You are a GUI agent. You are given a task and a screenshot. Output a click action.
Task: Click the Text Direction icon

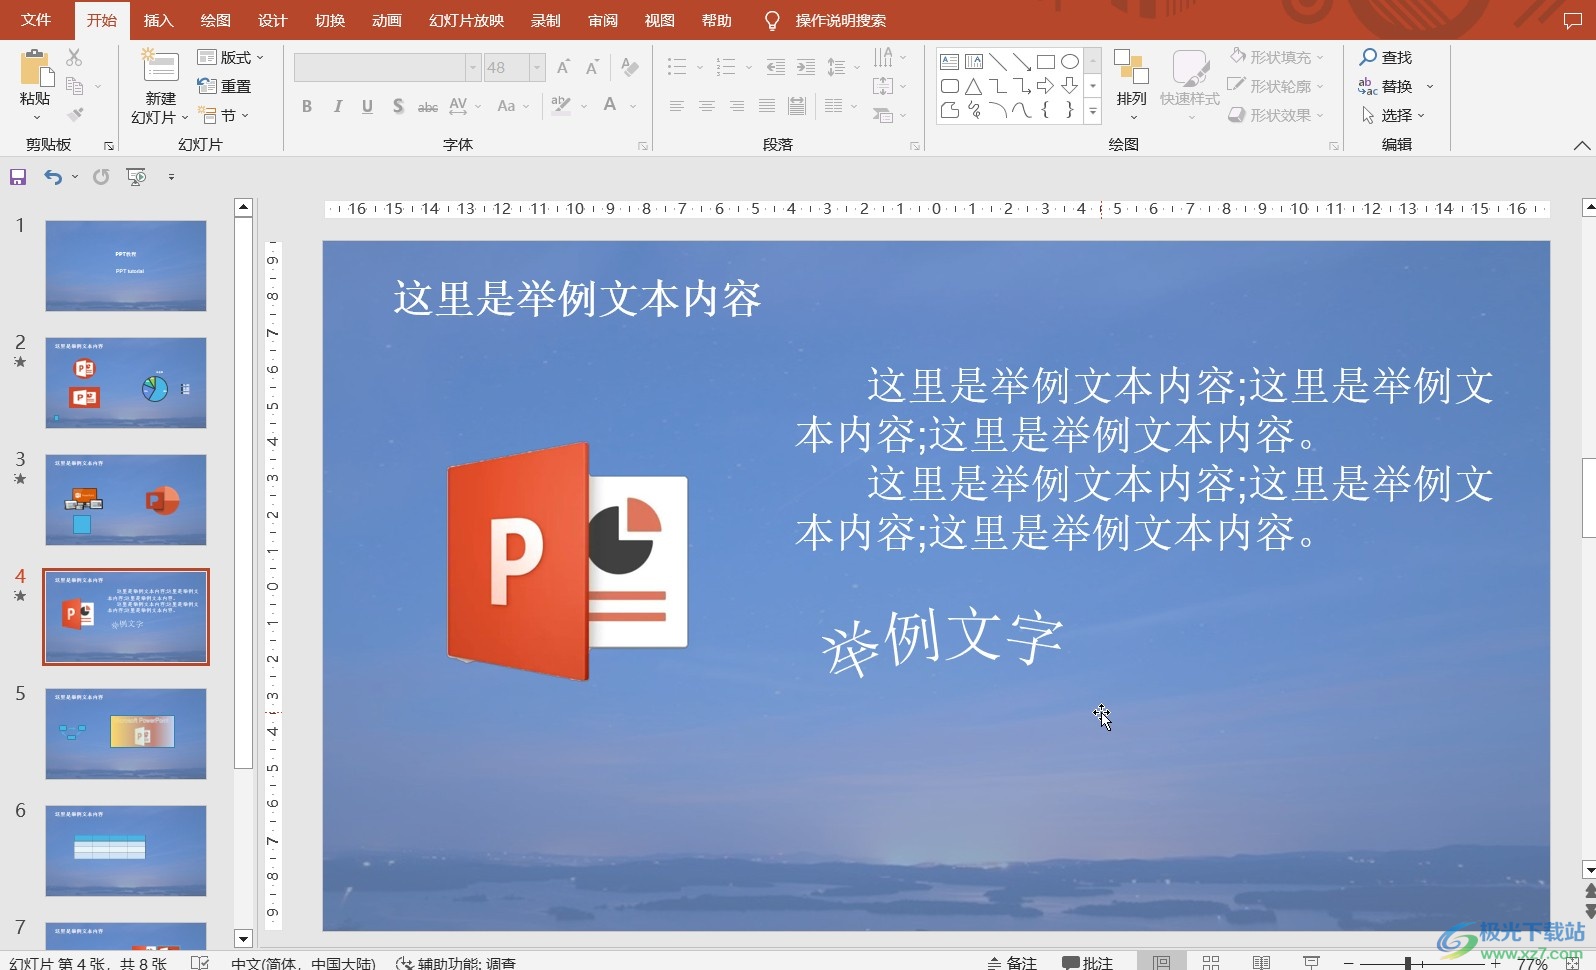pos(883,57)
